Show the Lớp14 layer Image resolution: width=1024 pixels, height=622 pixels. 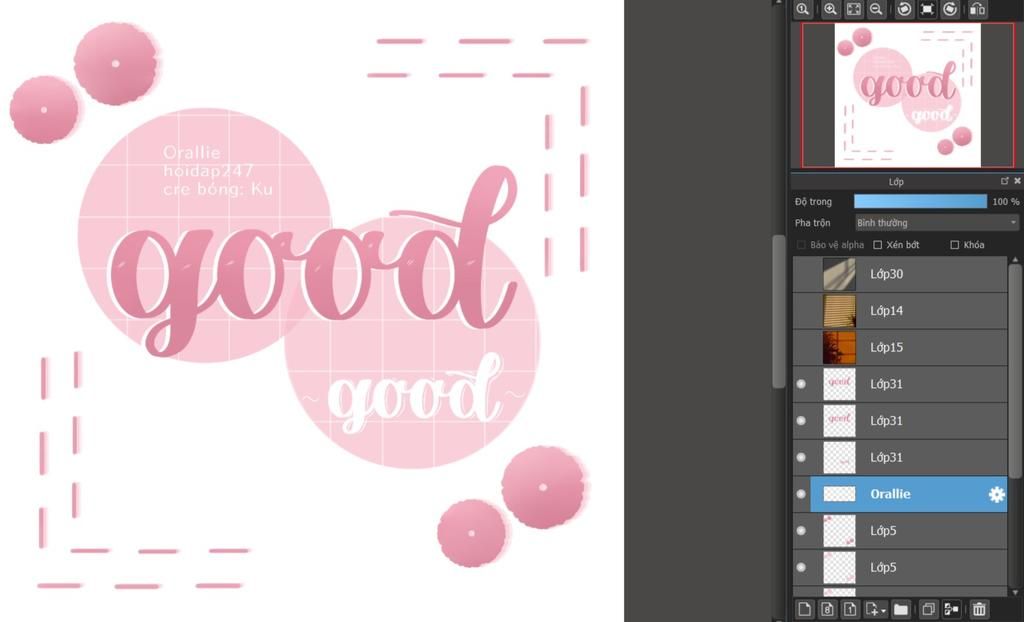801,310
